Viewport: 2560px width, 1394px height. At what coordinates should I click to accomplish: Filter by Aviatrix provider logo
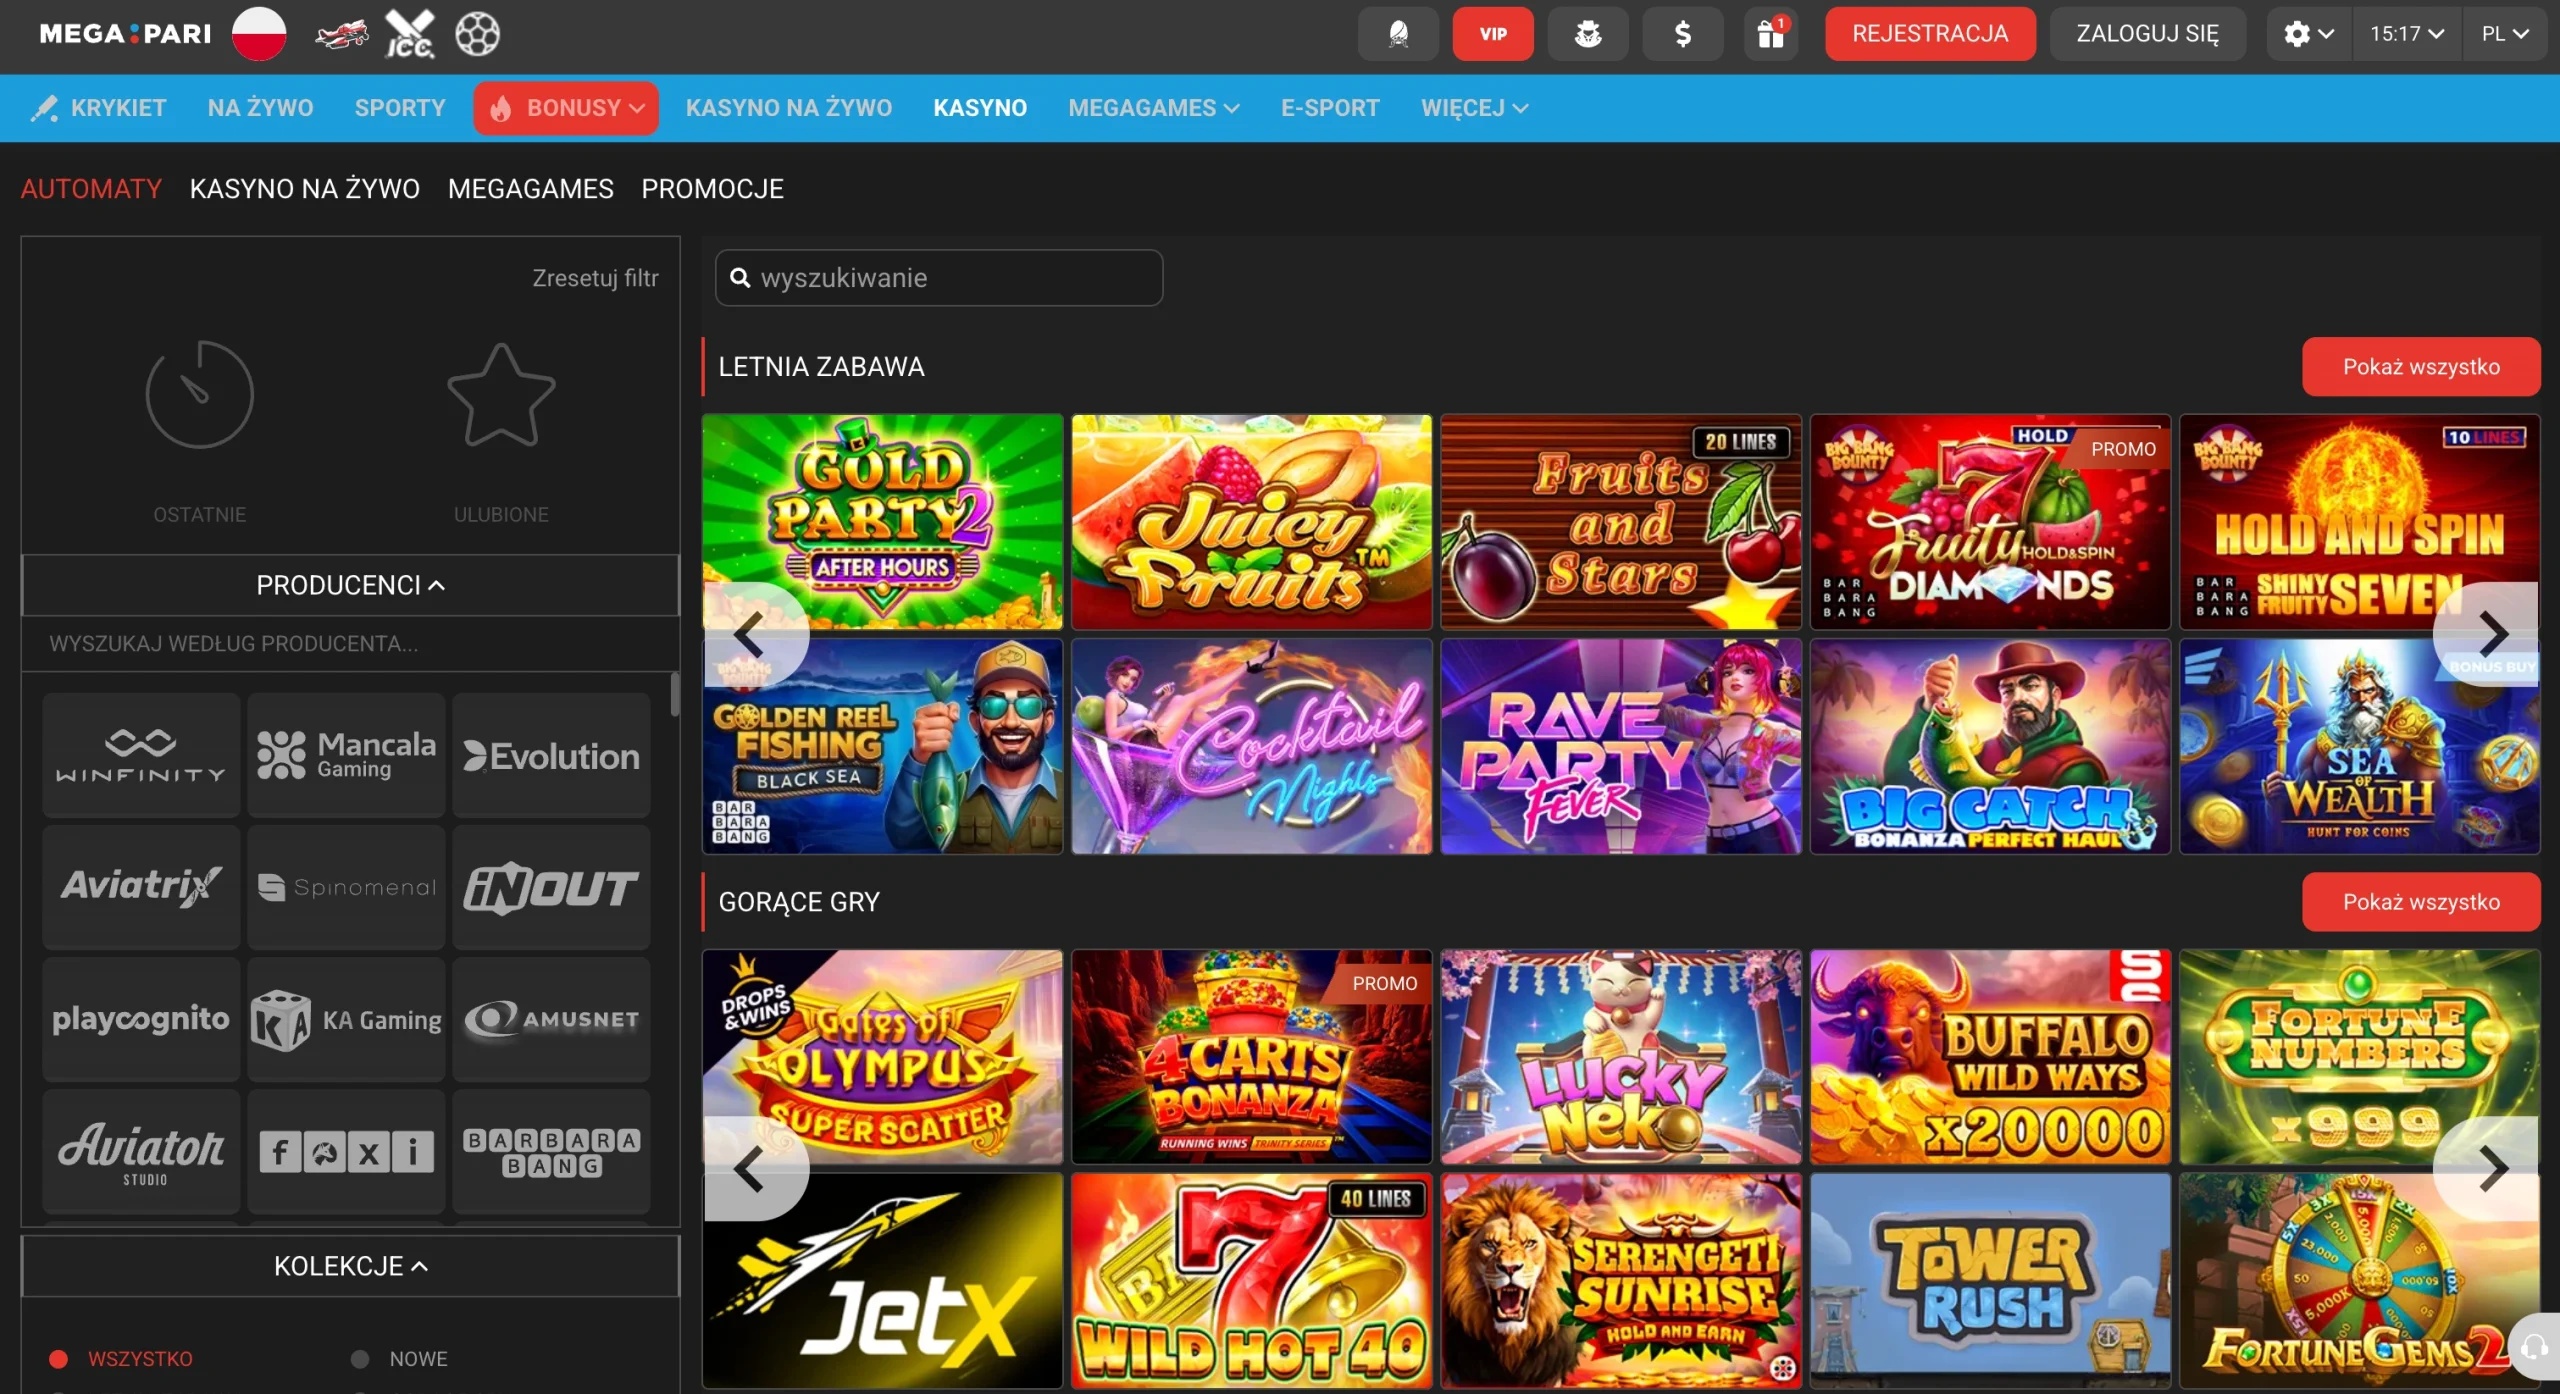pyautogui.click(x=141, y=887)
